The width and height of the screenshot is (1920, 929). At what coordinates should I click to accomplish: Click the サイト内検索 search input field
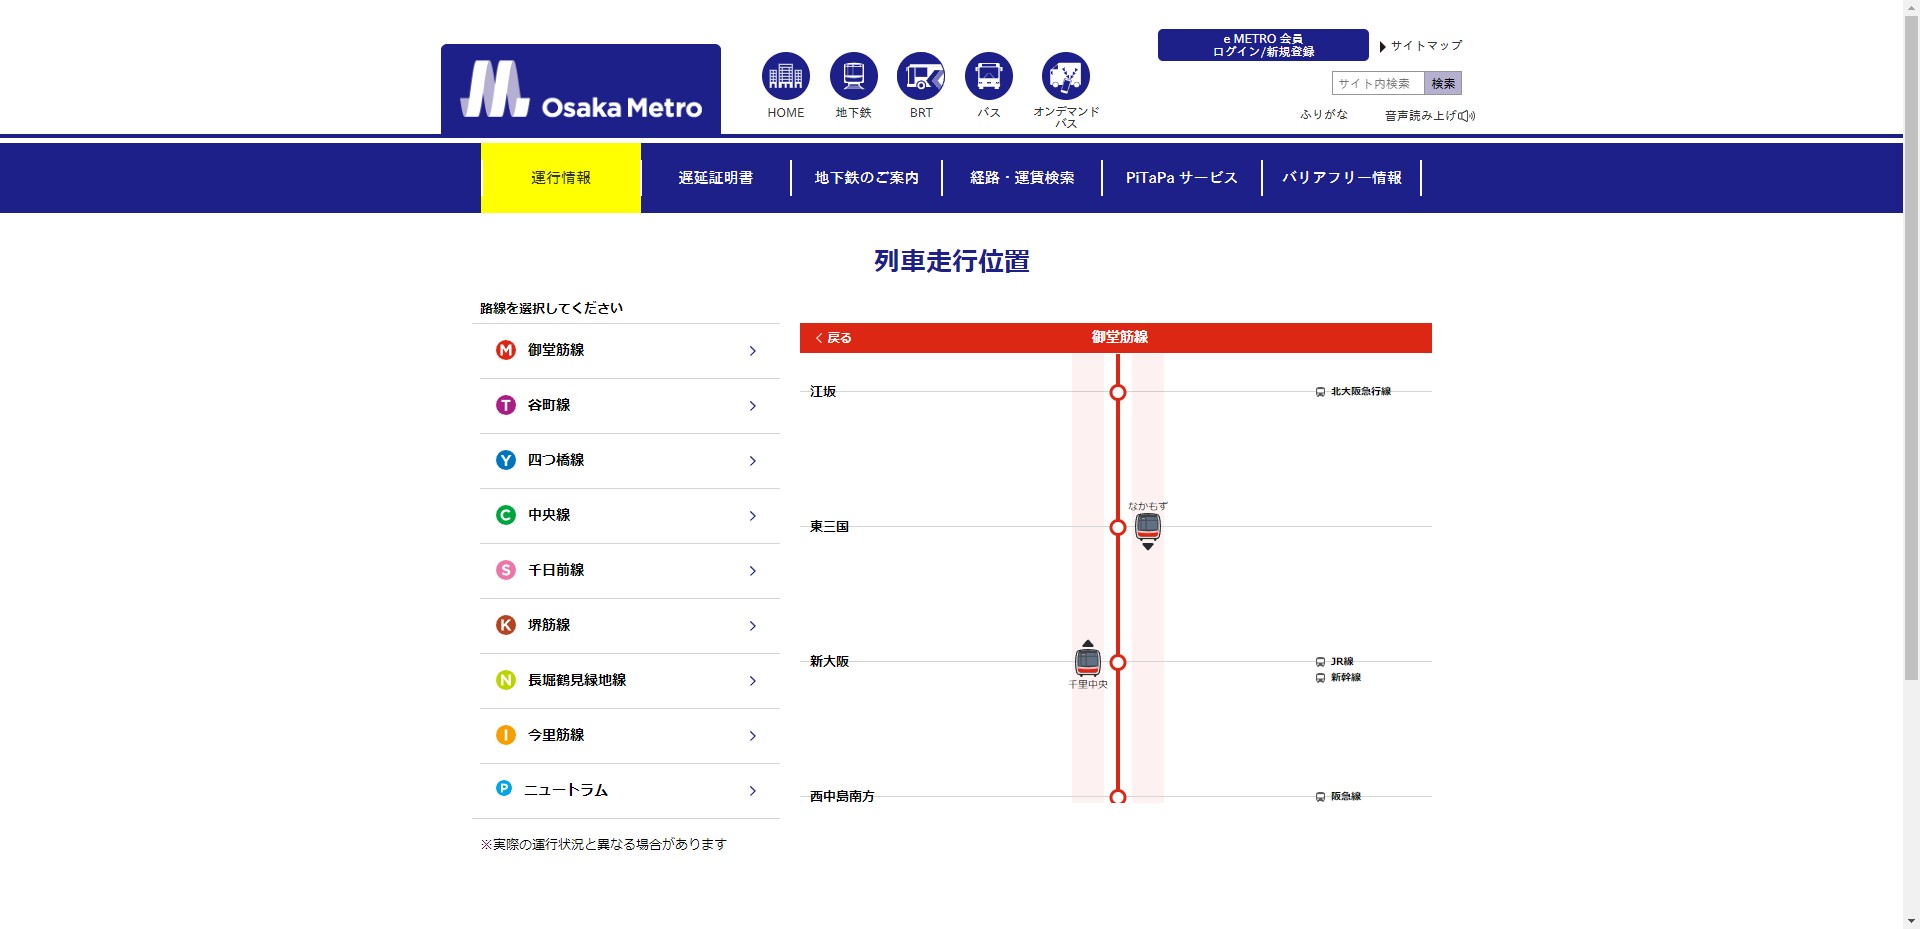pos(1377,84)
